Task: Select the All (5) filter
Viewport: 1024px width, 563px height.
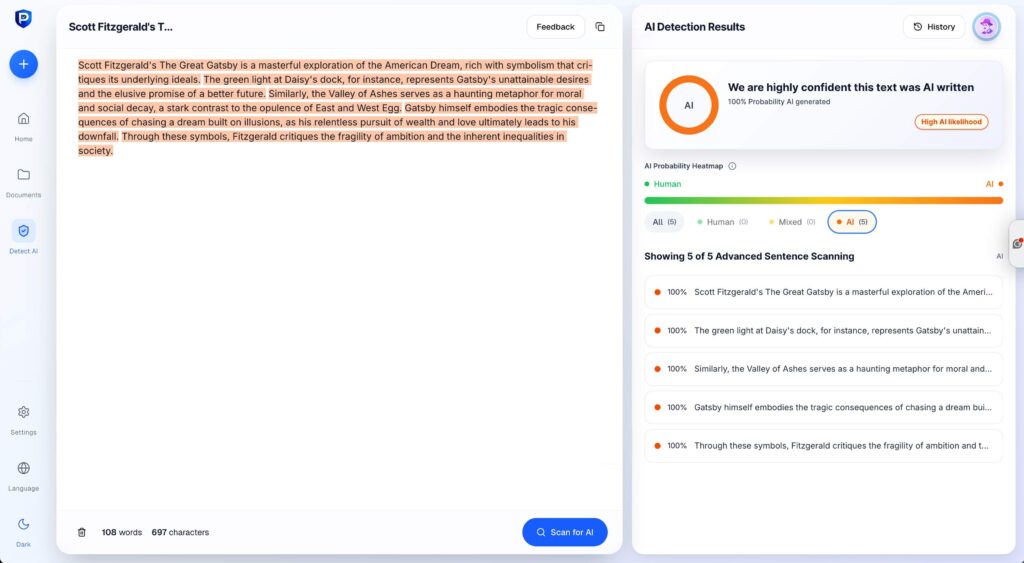Action: 664,222
